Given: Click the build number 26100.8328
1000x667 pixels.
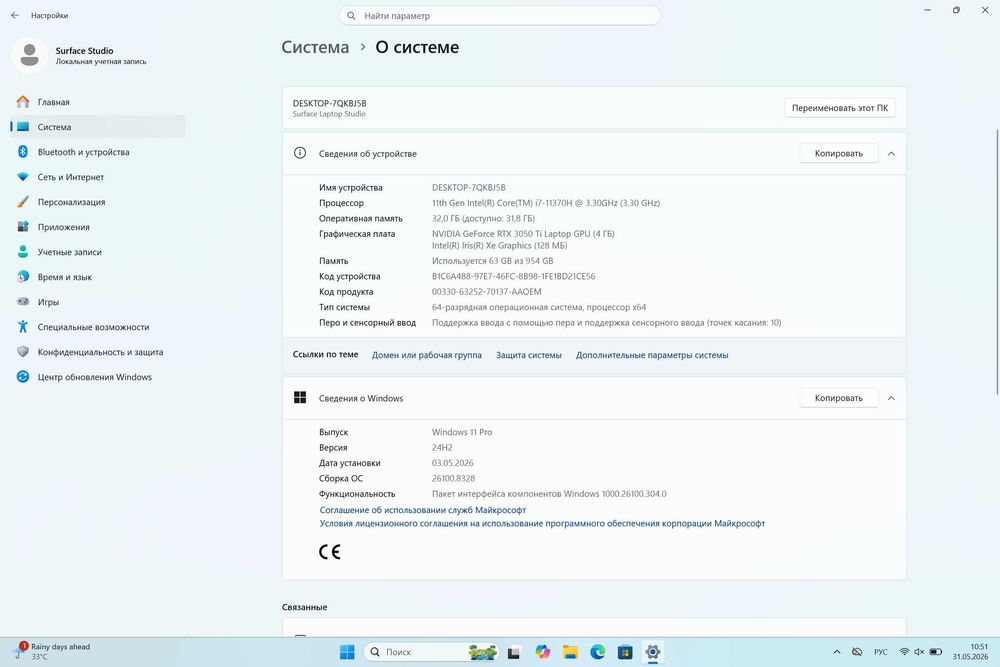Looking at the screenshot, I should 453,478.
